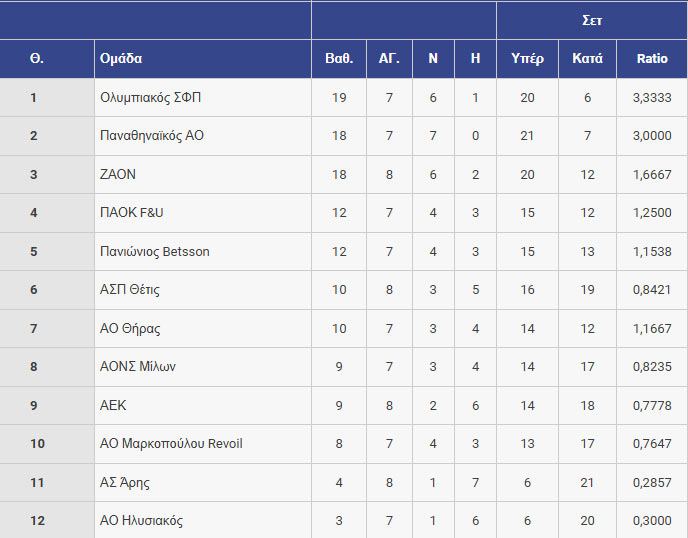Select the Κατά column header
The height and width of the screenshot is (538, 688).
(587, 59)
